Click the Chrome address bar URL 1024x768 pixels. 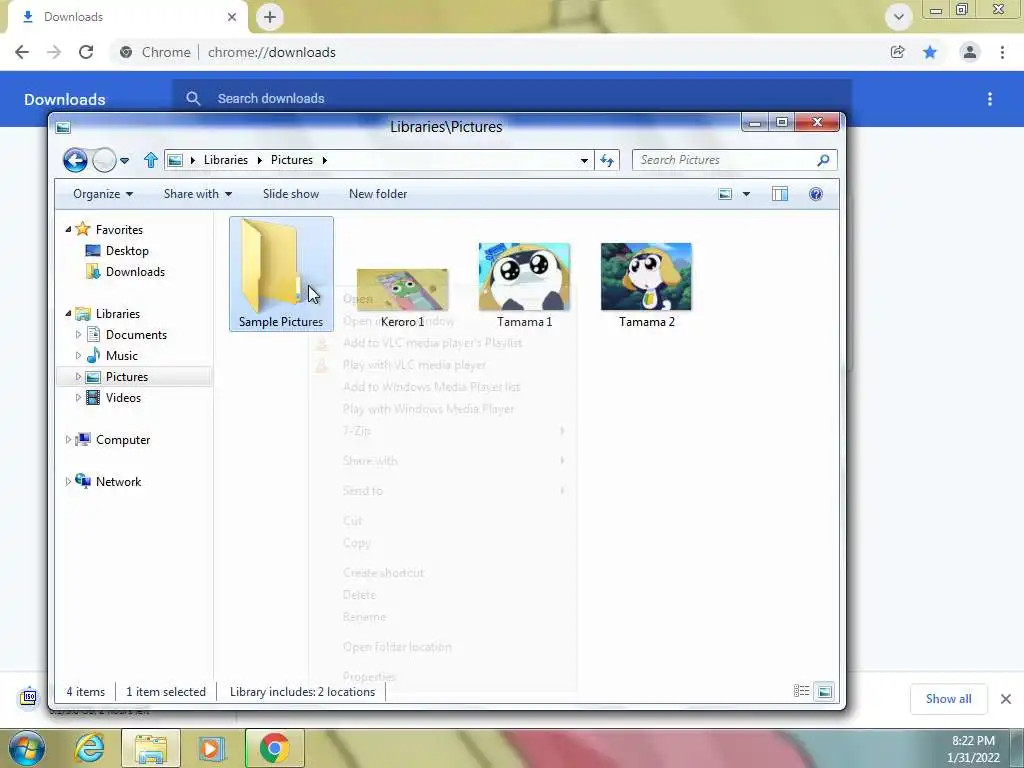click(272, 52)
